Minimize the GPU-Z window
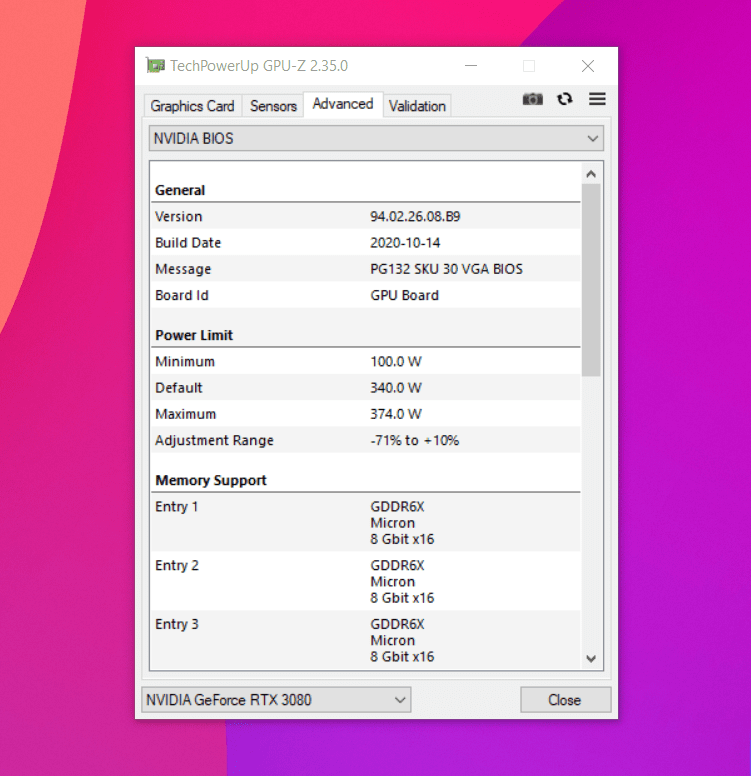Image resolution: width=751 pixels, height=776 pixels. (471, 65)
